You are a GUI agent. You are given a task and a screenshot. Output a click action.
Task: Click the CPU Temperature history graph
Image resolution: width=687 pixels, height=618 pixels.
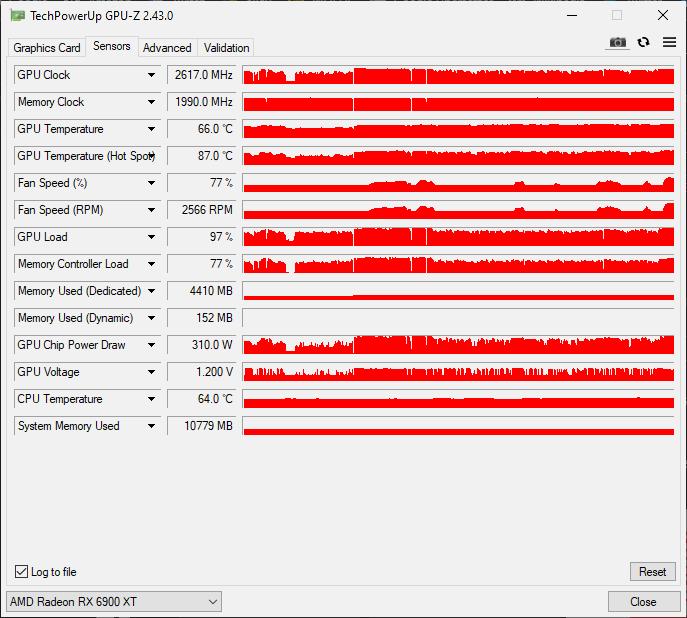pos(458,399)
